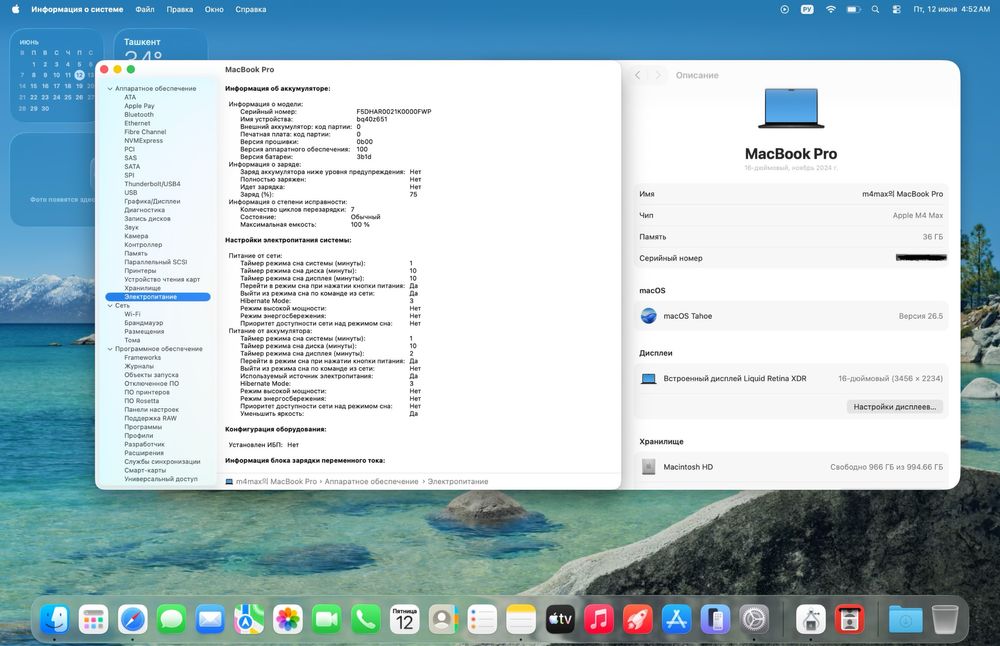The image size is (1000, 646).
Task: Select Bluetooth in the sidebar
Action: click(139, 115)
